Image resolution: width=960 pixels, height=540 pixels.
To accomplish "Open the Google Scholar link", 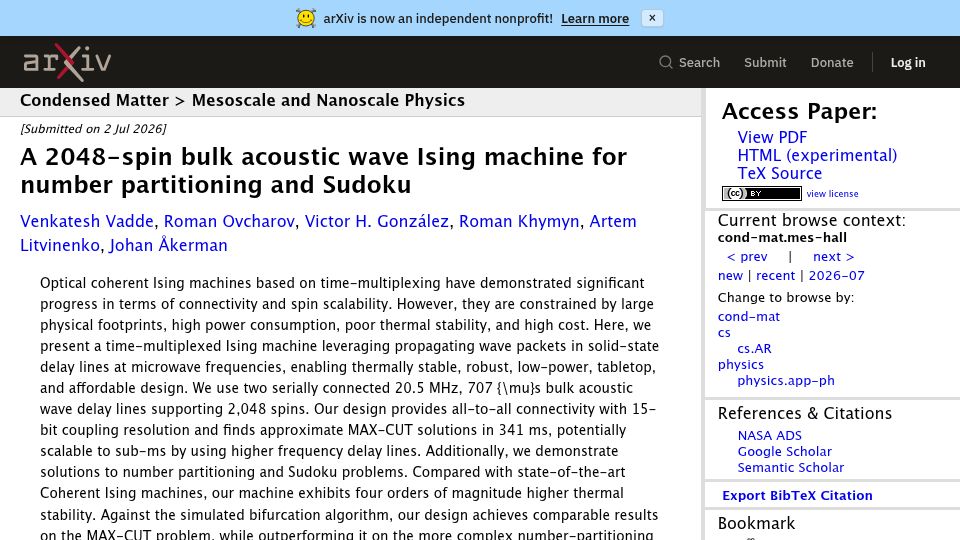I will point(784,451).
